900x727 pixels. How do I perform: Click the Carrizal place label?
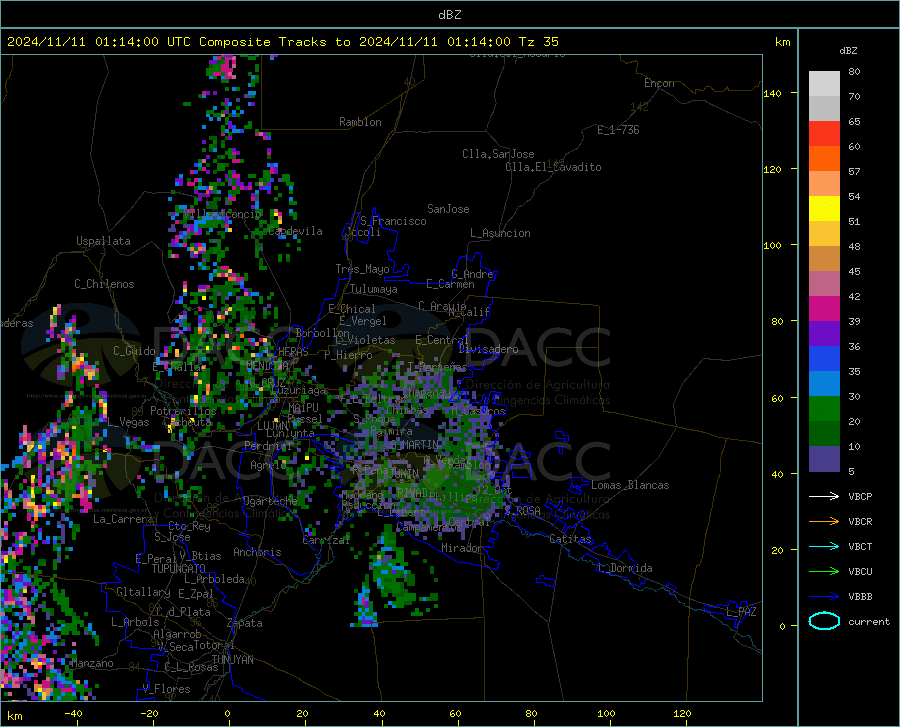click(326, 540)
